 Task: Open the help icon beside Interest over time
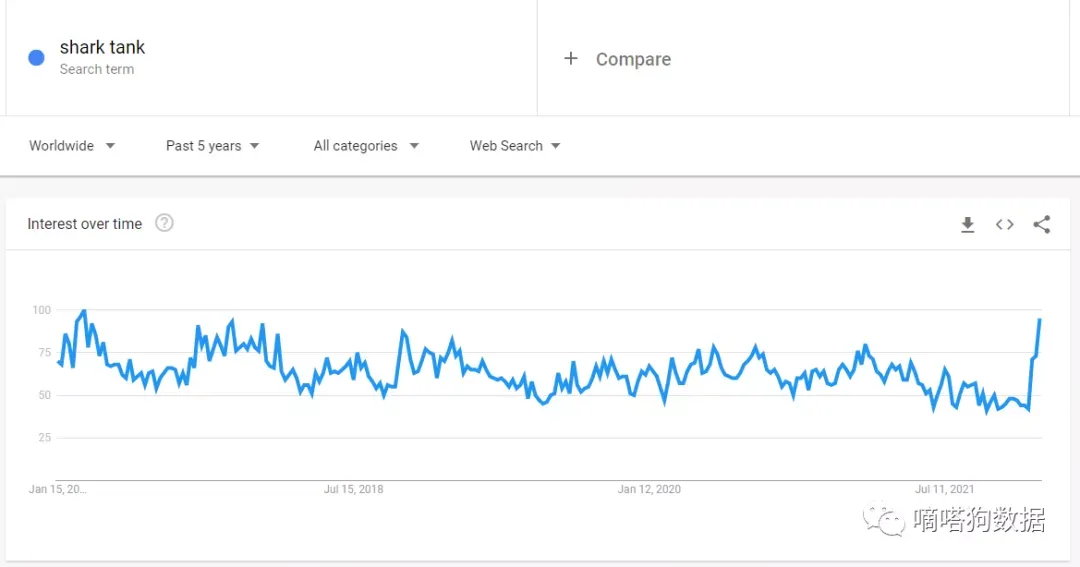click(164, 223)
